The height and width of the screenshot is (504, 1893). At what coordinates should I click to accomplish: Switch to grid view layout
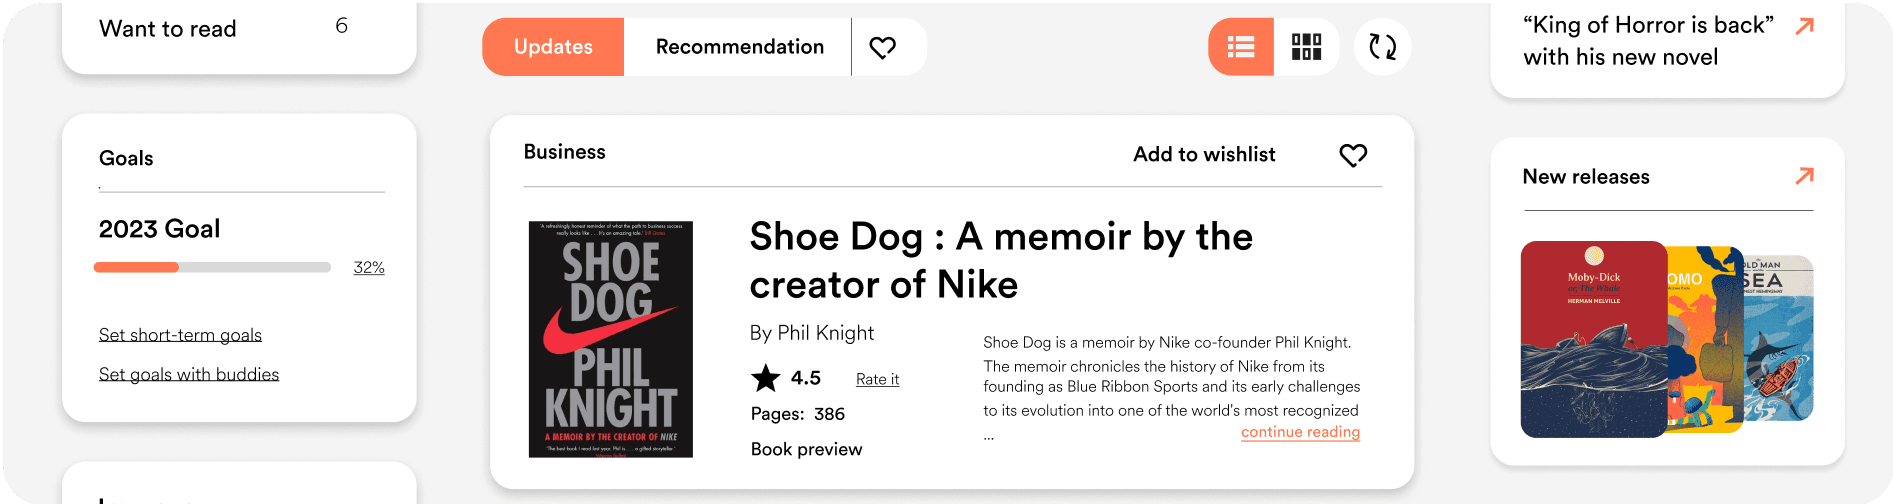(x=1306, y=47)
